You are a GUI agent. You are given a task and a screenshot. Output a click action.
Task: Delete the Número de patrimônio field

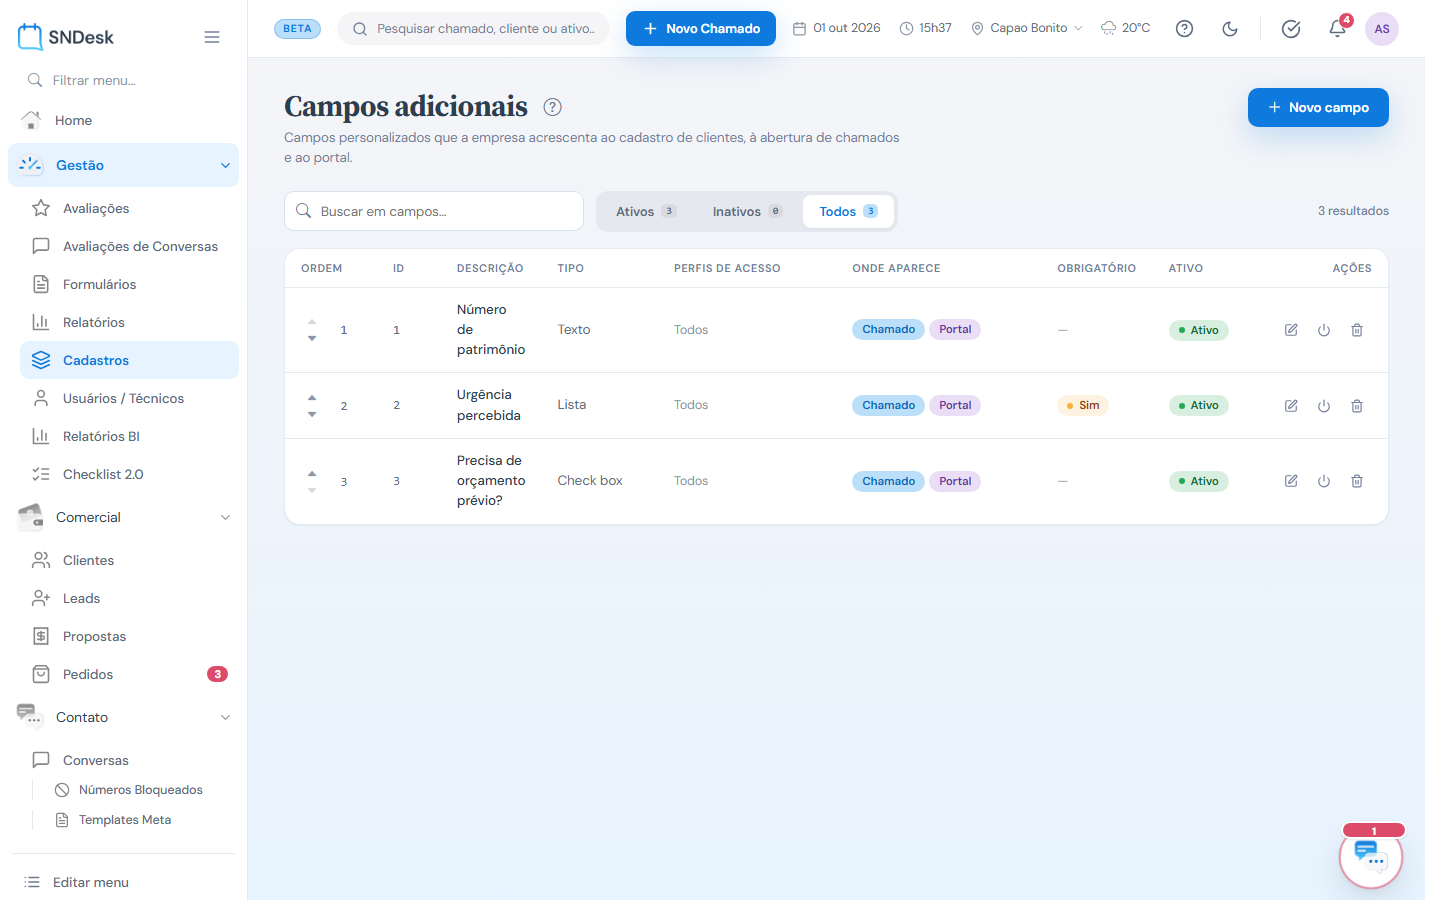(x=1357, y=330)
